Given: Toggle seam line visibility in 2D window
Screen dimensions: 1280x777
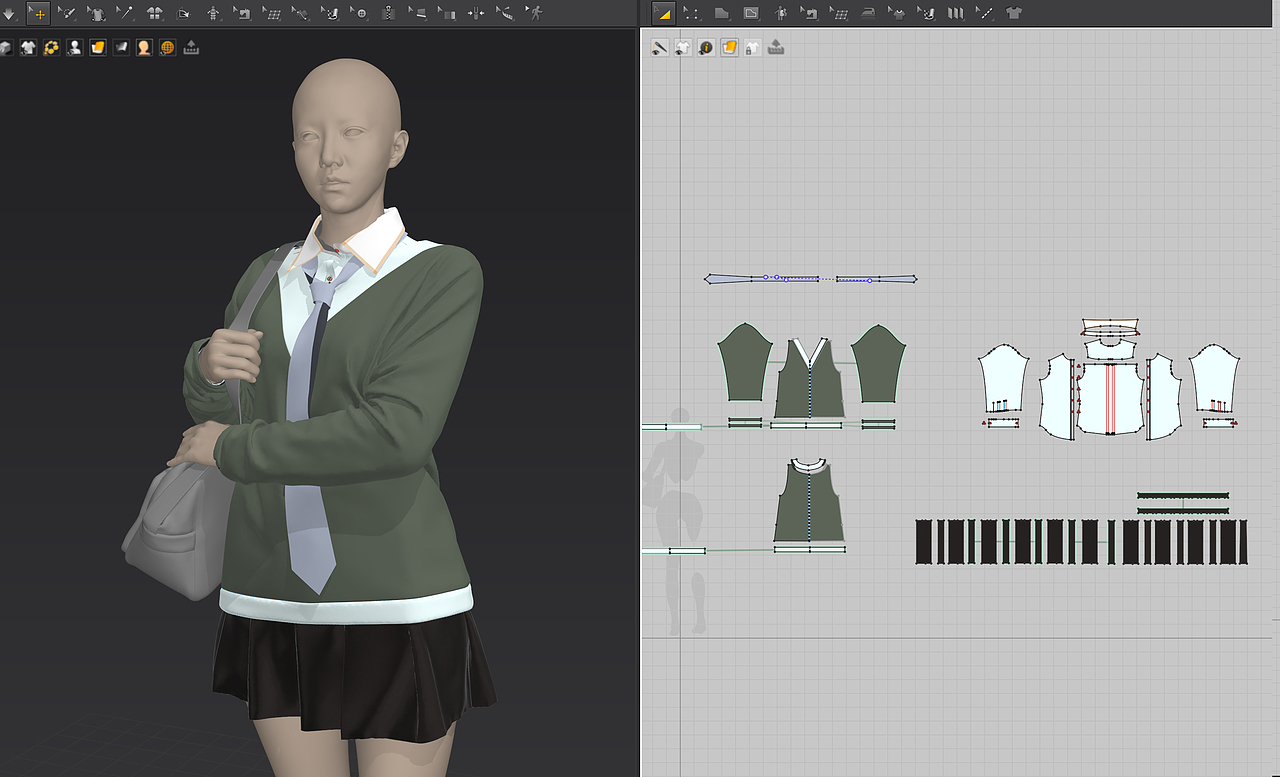Looking at the screenshot, I should [x=660, y=47].
